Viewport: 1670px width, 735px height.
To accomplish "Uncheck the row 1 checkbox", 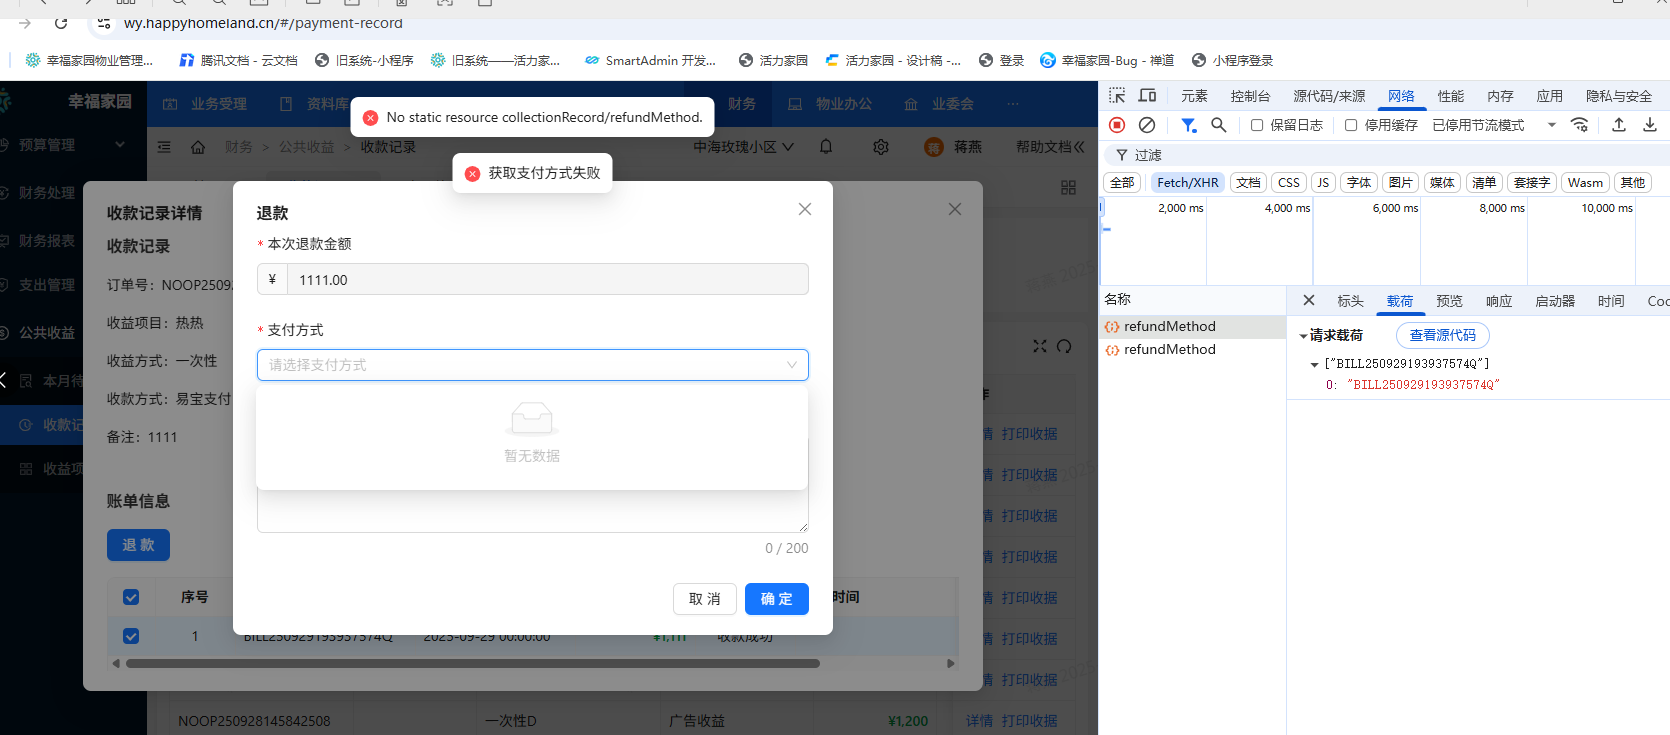I will (131, 636).
